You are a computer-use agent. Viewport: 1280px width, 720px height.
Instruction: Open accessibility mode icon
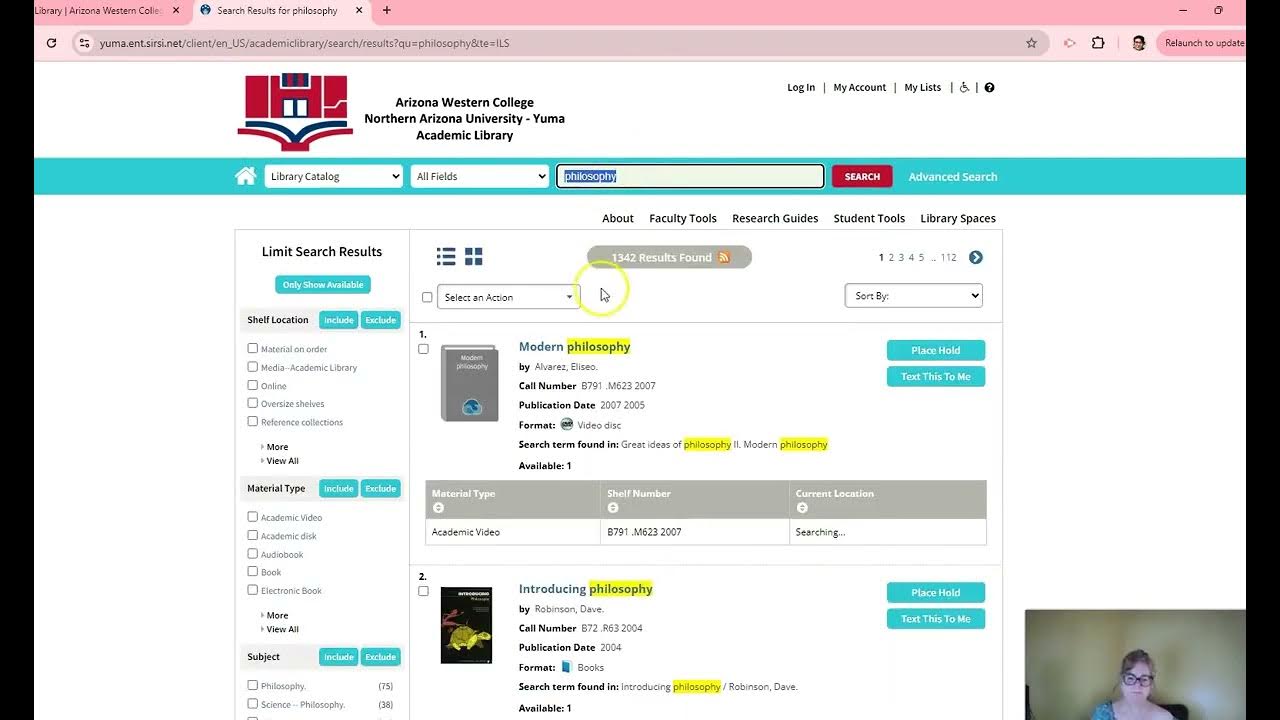click(x=964, y=87)
